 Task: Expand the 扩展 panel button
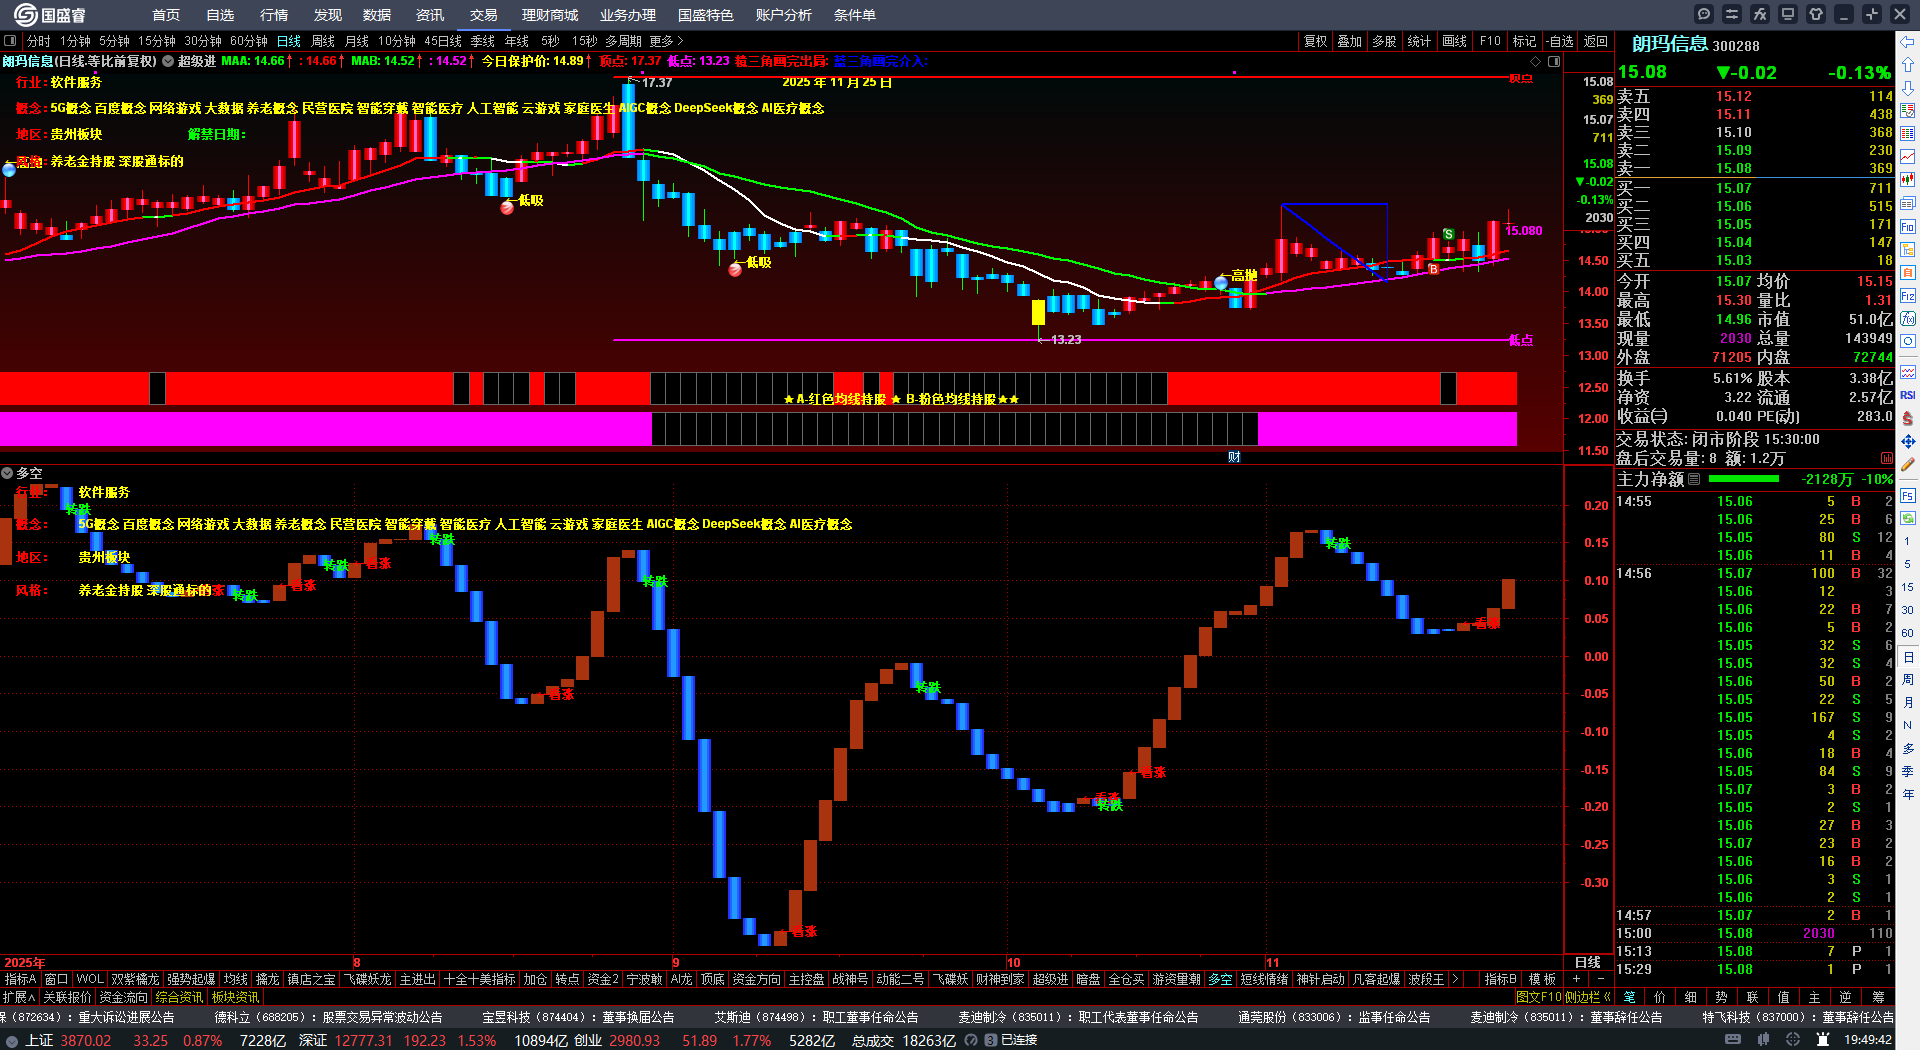pos(18,997)
